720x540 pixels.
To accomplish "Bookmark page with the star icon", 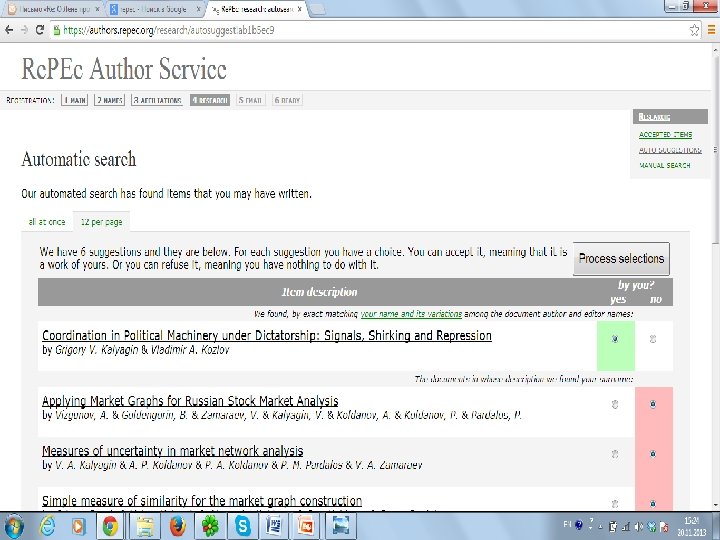I will click(x=694, y=30).
